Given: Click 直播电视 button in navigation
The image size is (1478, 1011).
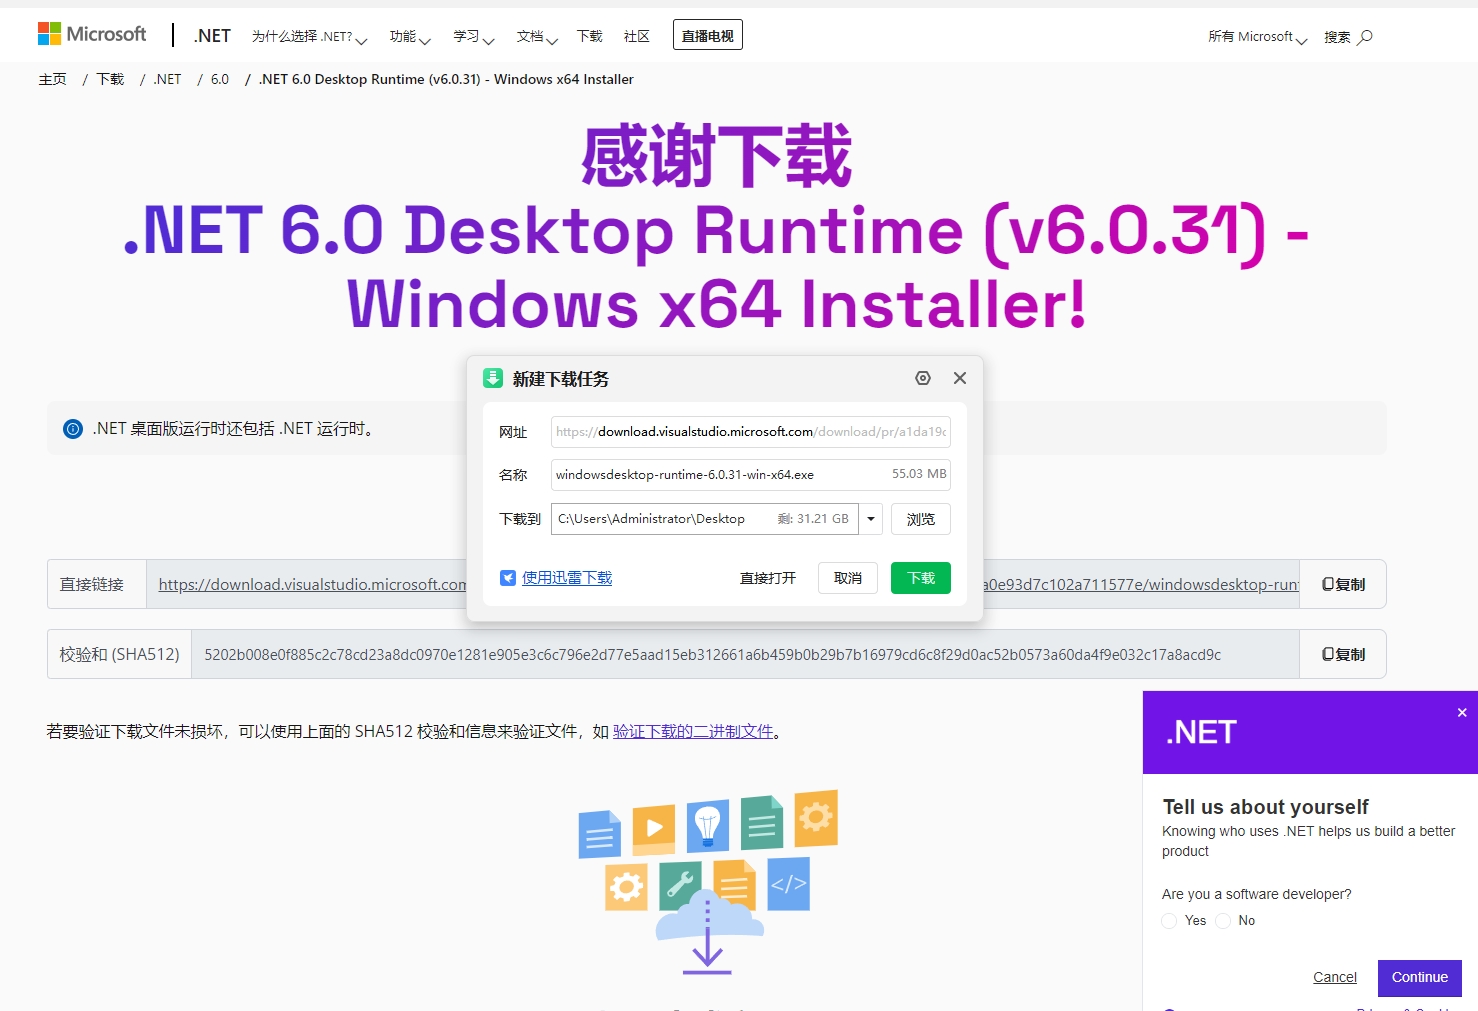Looking at the screenshot, I should click(x=708, y=35).
